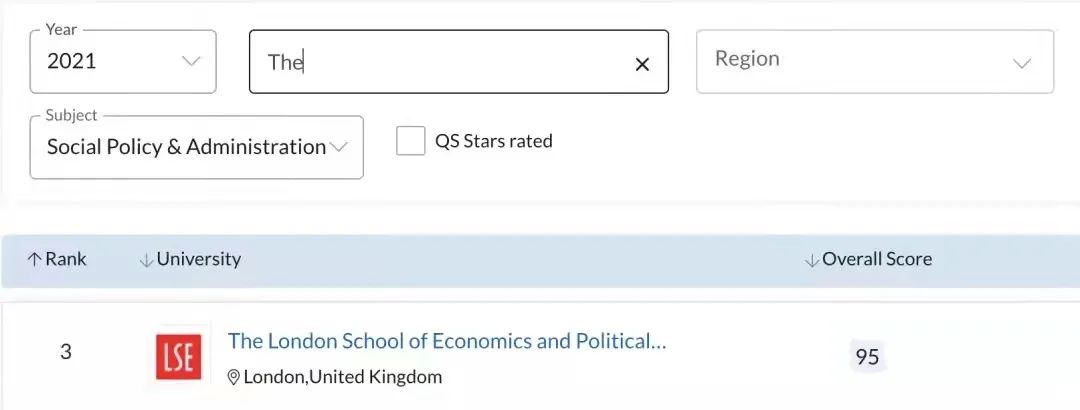Tick the QS Stars rated checkbox
This screenshot has height=410, width=1080.
click(x=410, y=141)
